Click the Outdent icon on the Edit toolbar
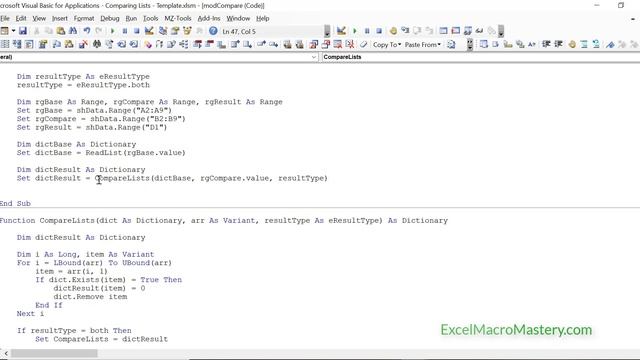 pos(558,44)
